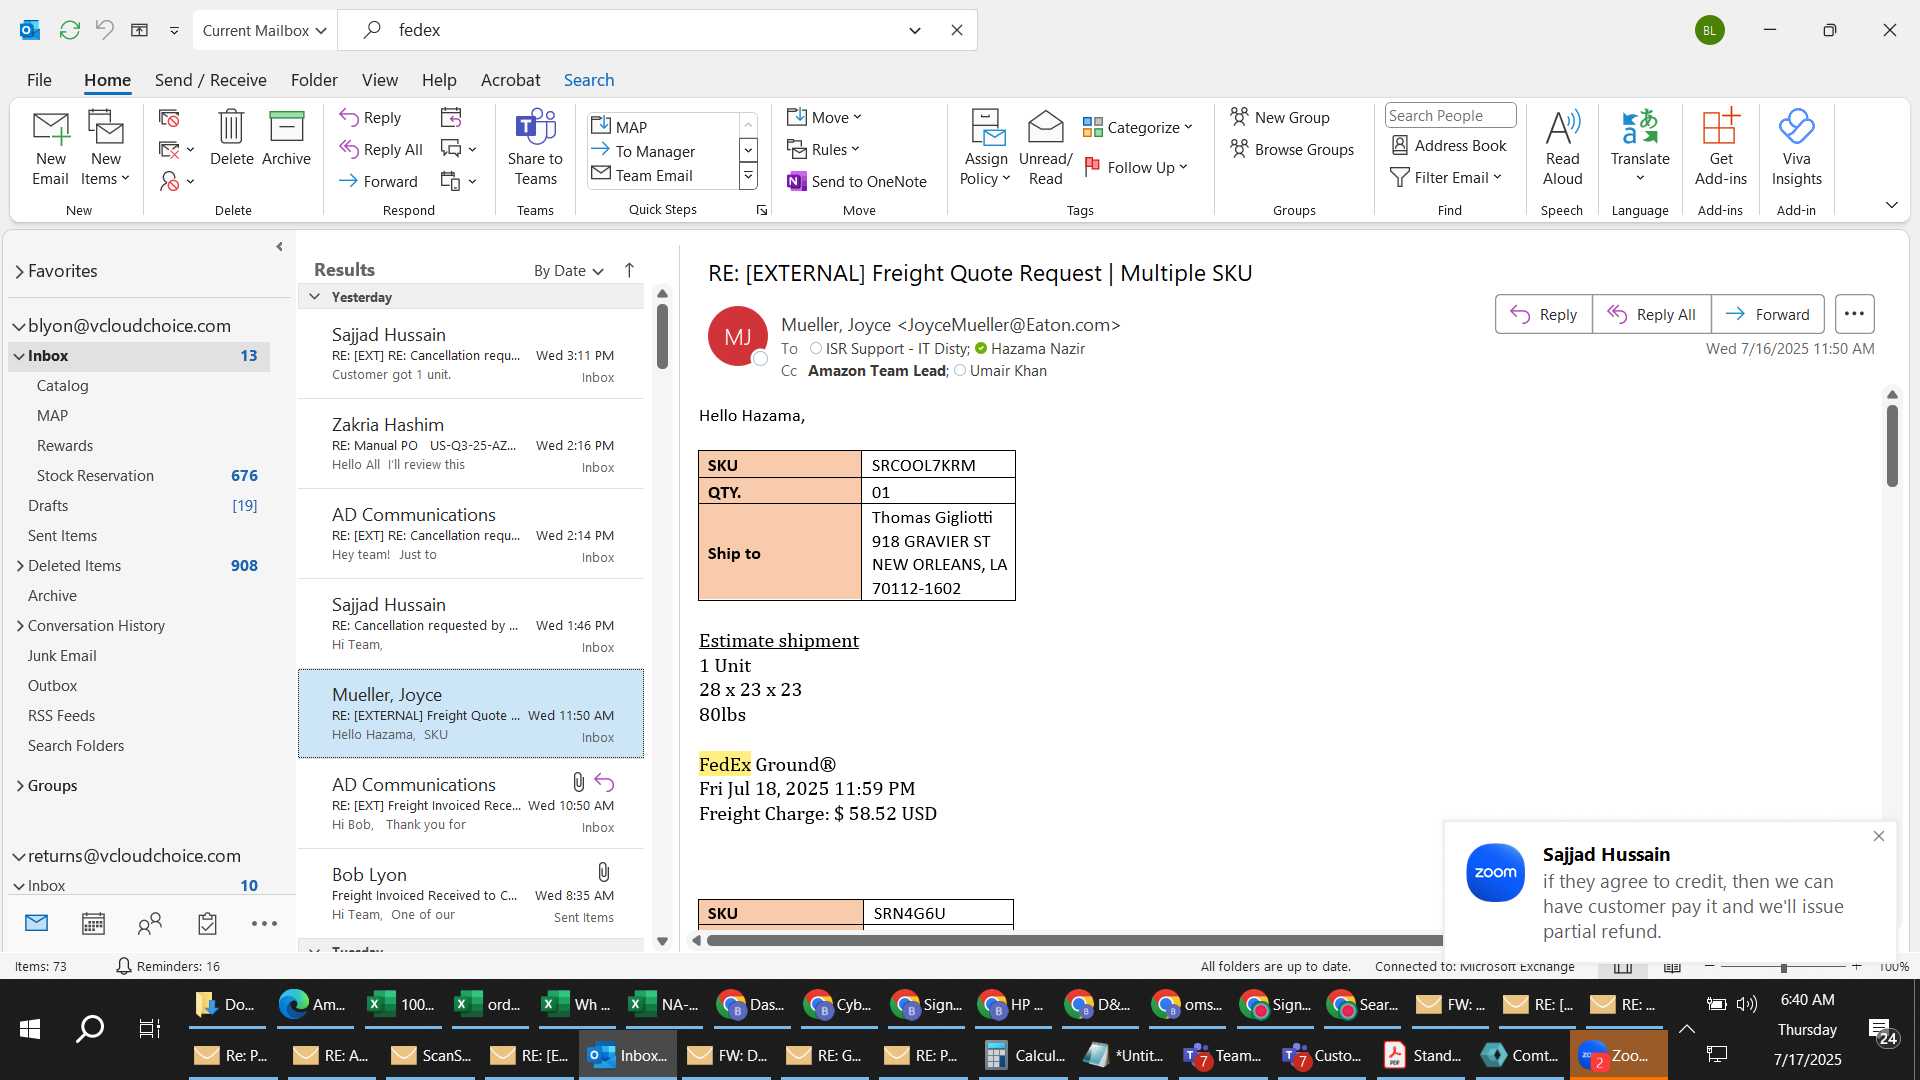This screenshot has width=1920, height=1080.
Task: Click the horizontal scrollbar of the message
Action: click(1075, 940)
